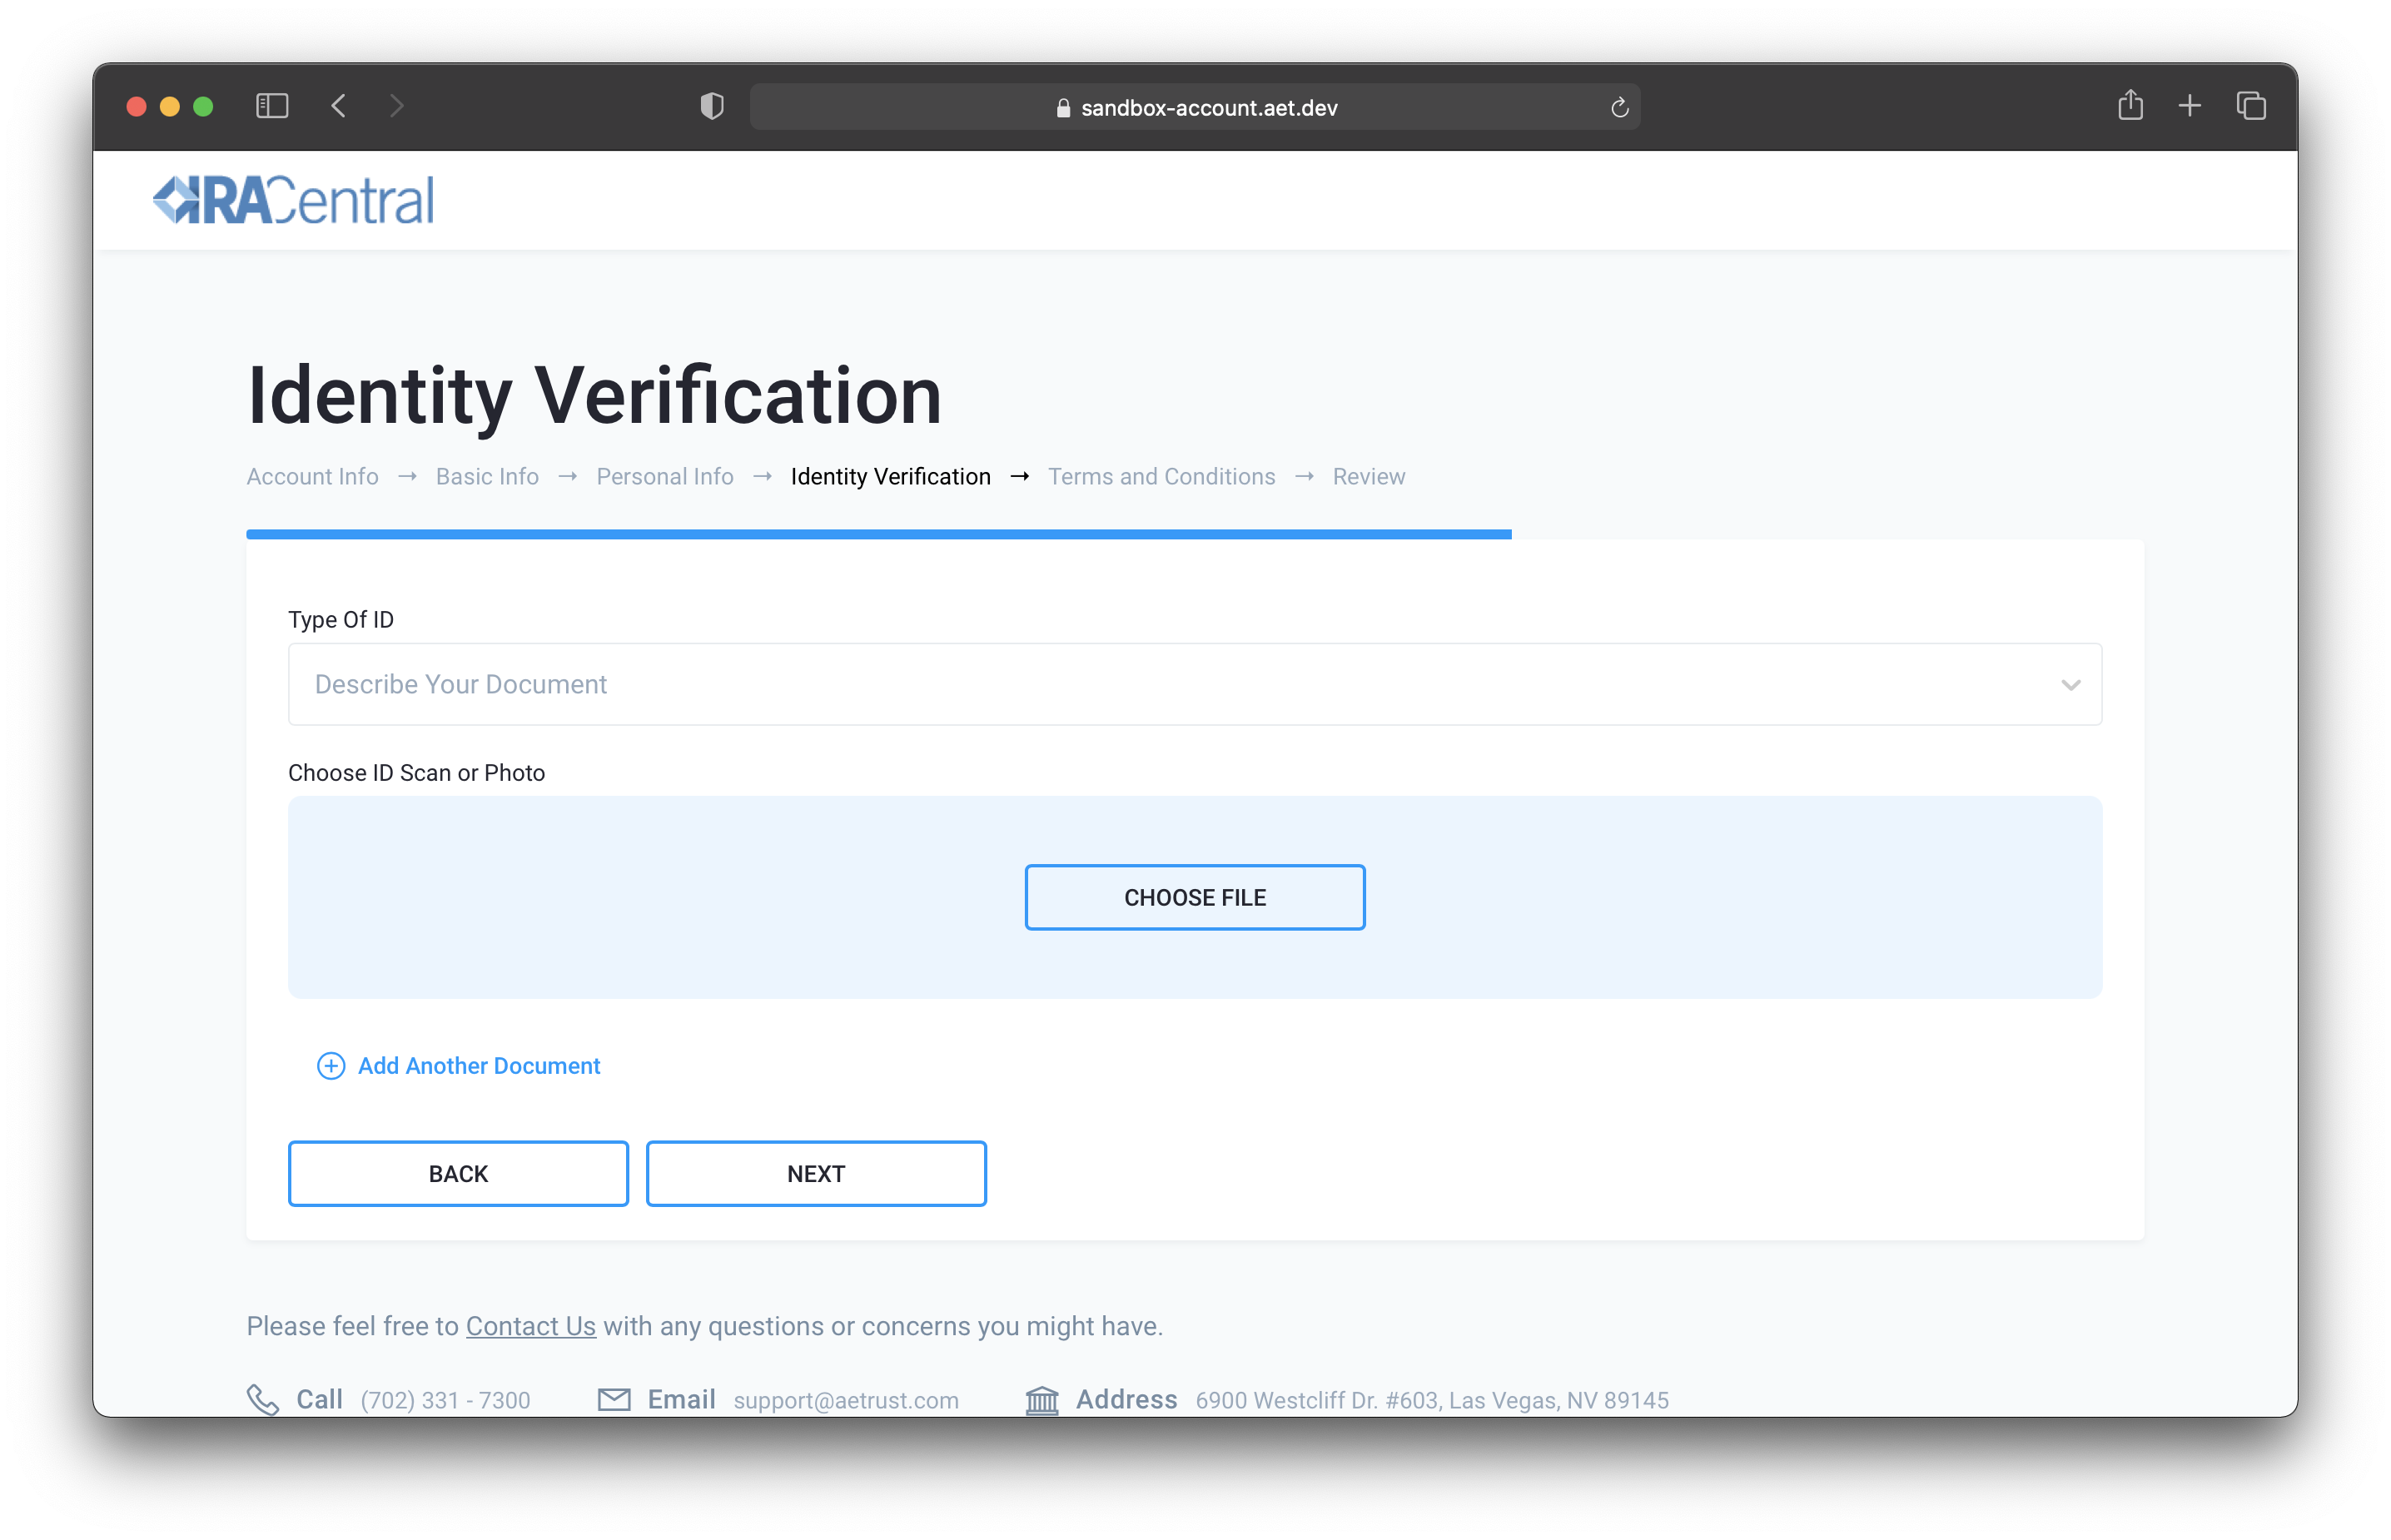2391x1540 pixels.
Task: Select the Identity Verification step
Action: click(x=890, y=477)
